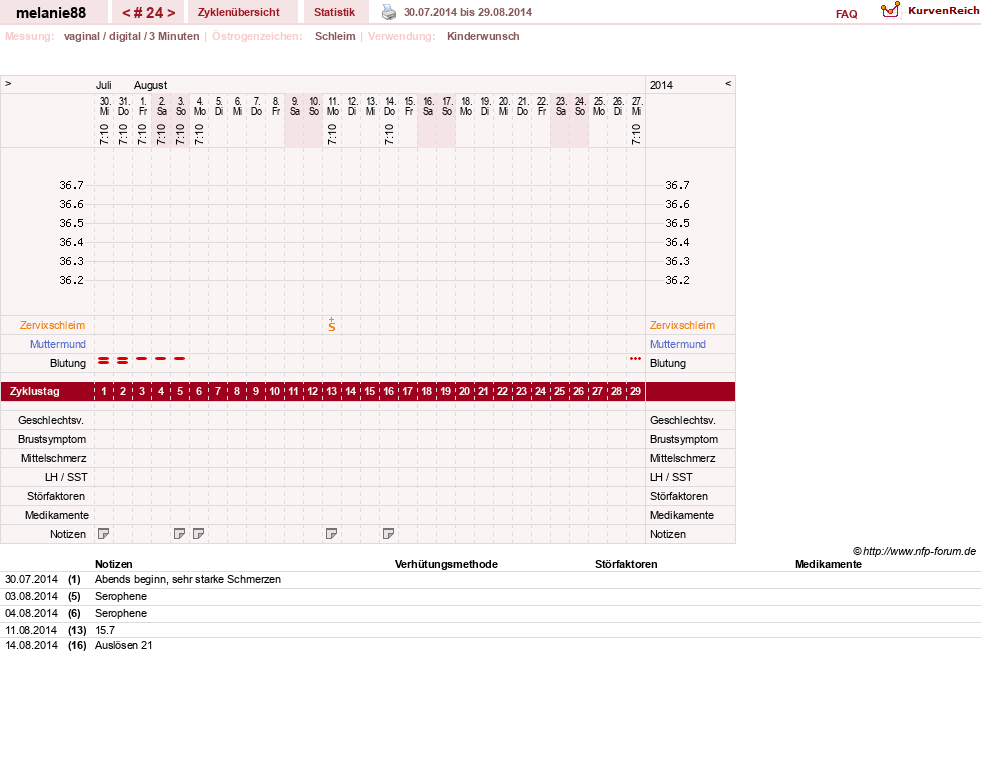Click left Muttermund label
The width and height of the screenshot is (981, 763).
[58, 344]
